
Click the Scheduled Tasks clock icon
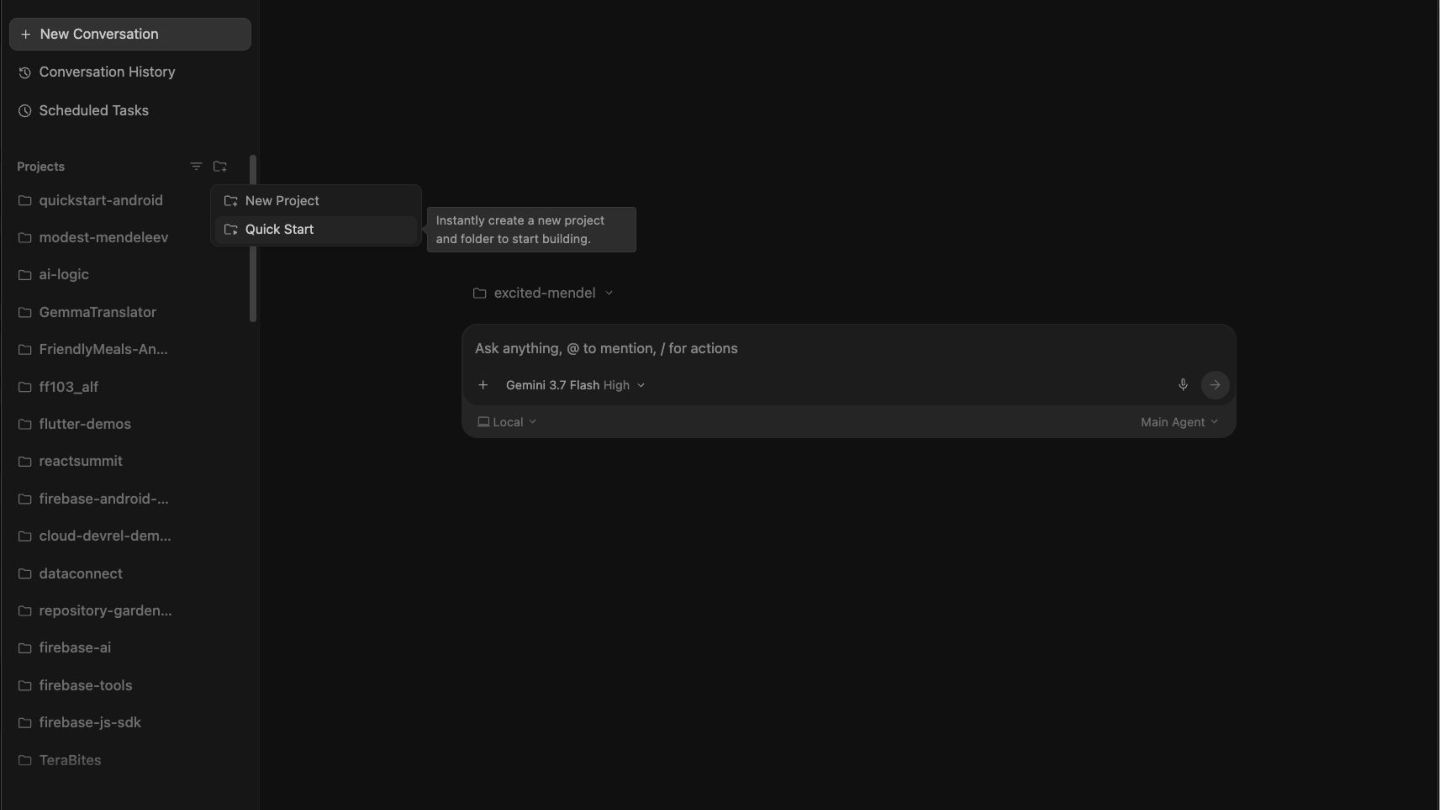pyautogui.click(x=25, y=111)
